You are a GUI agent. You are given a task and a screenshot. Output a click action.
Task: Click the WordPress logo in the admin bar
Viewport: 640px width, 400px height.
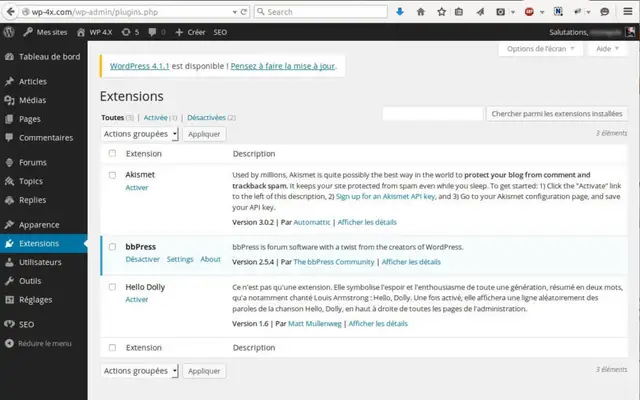tap(9, 32)
